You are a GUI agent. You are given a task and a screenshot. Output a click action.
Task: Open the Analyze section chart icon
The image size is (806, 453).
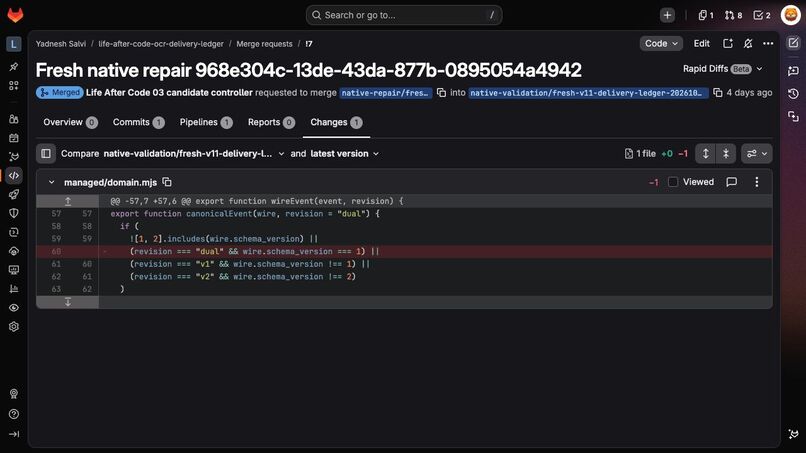click(14, 288)
